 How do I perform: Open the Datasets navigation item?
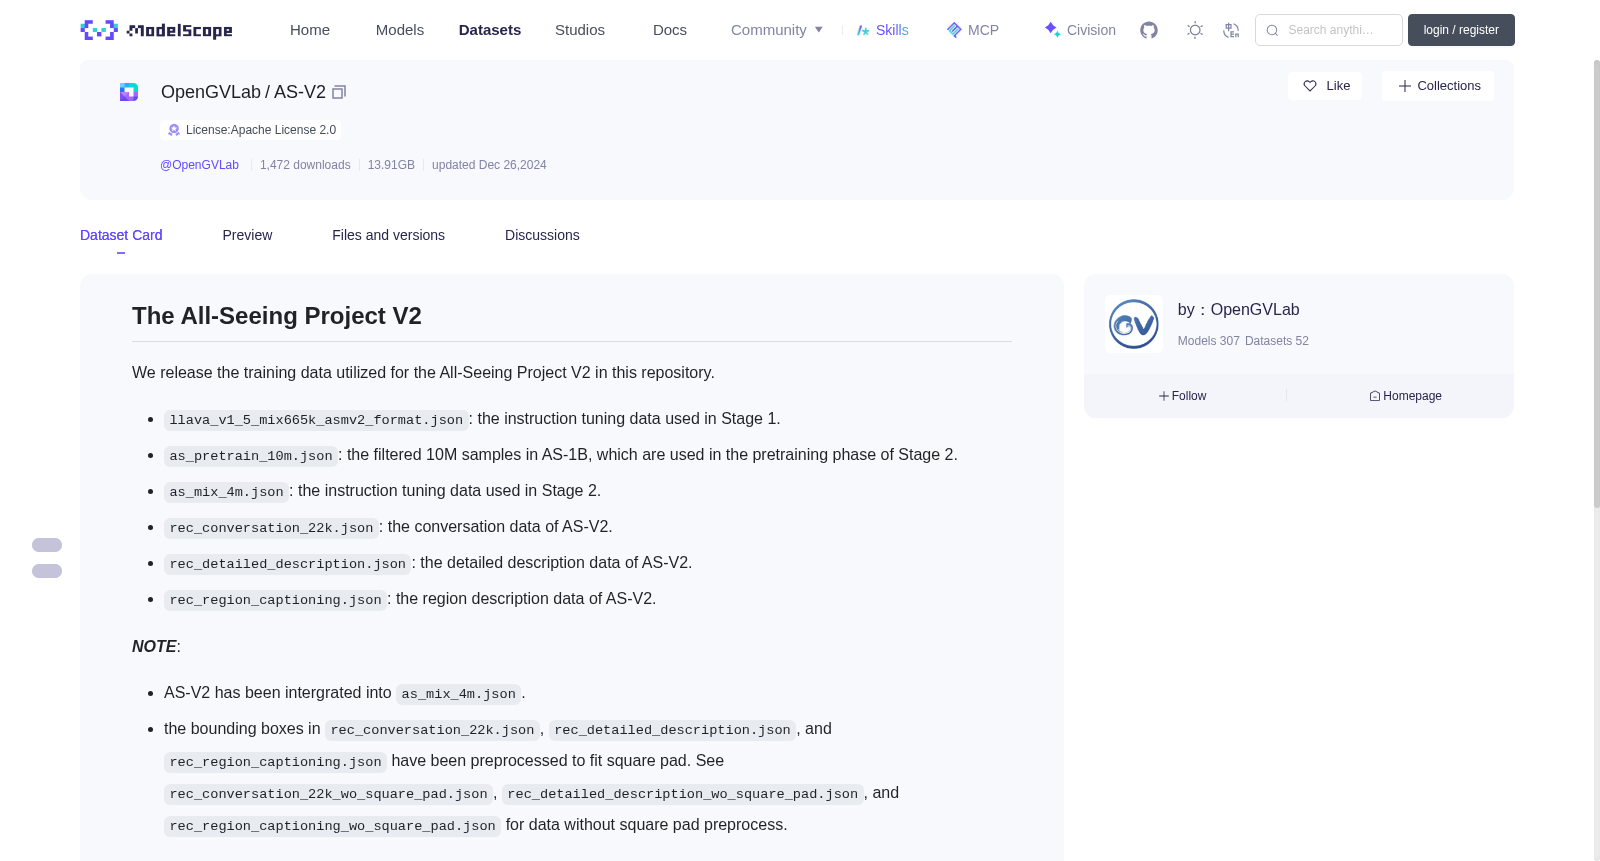pos(490,30)
